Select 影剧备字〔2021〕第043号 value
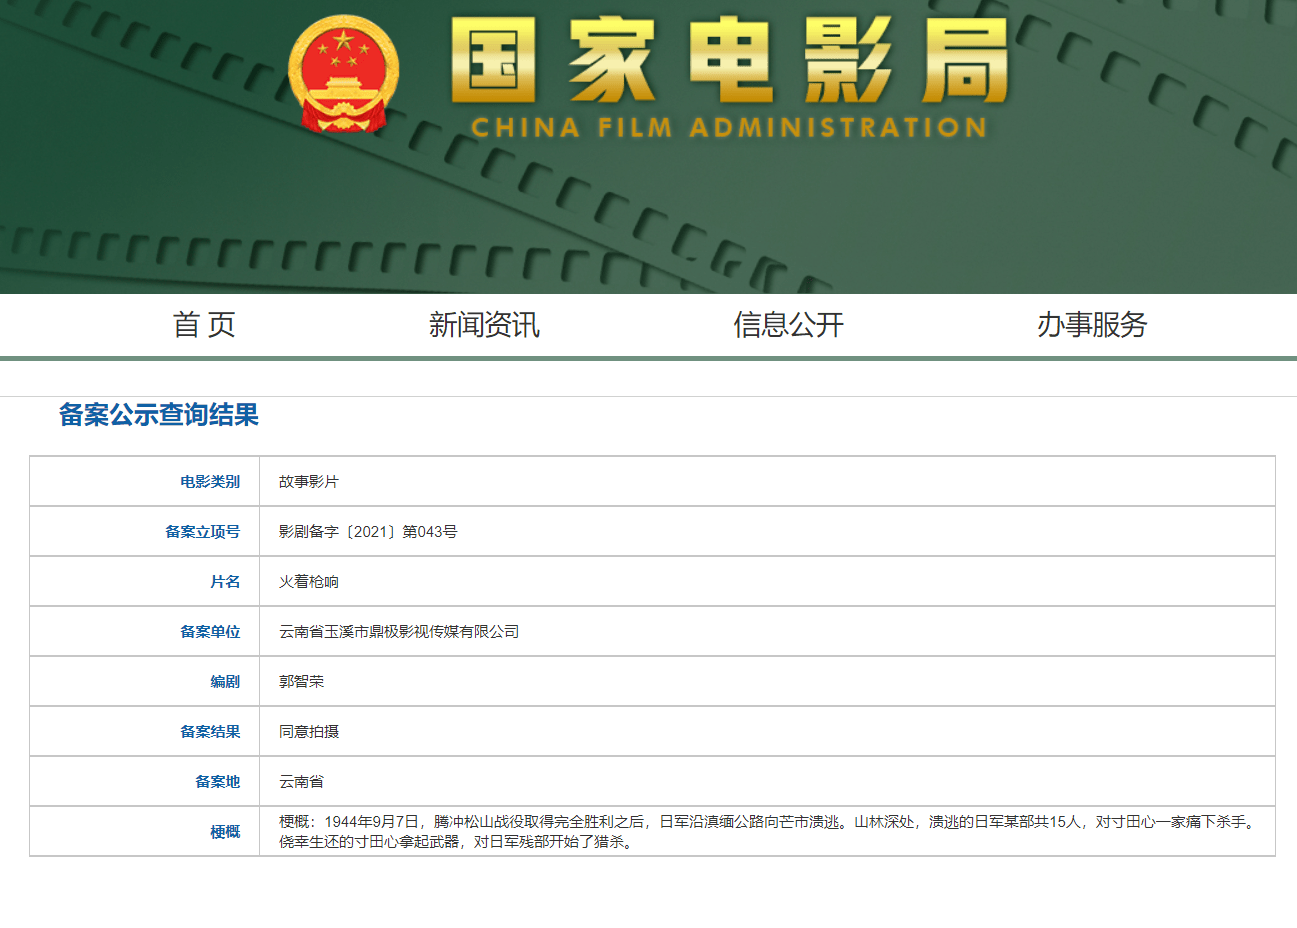This screenshot has height=928, width=1297. coord(368,532)
